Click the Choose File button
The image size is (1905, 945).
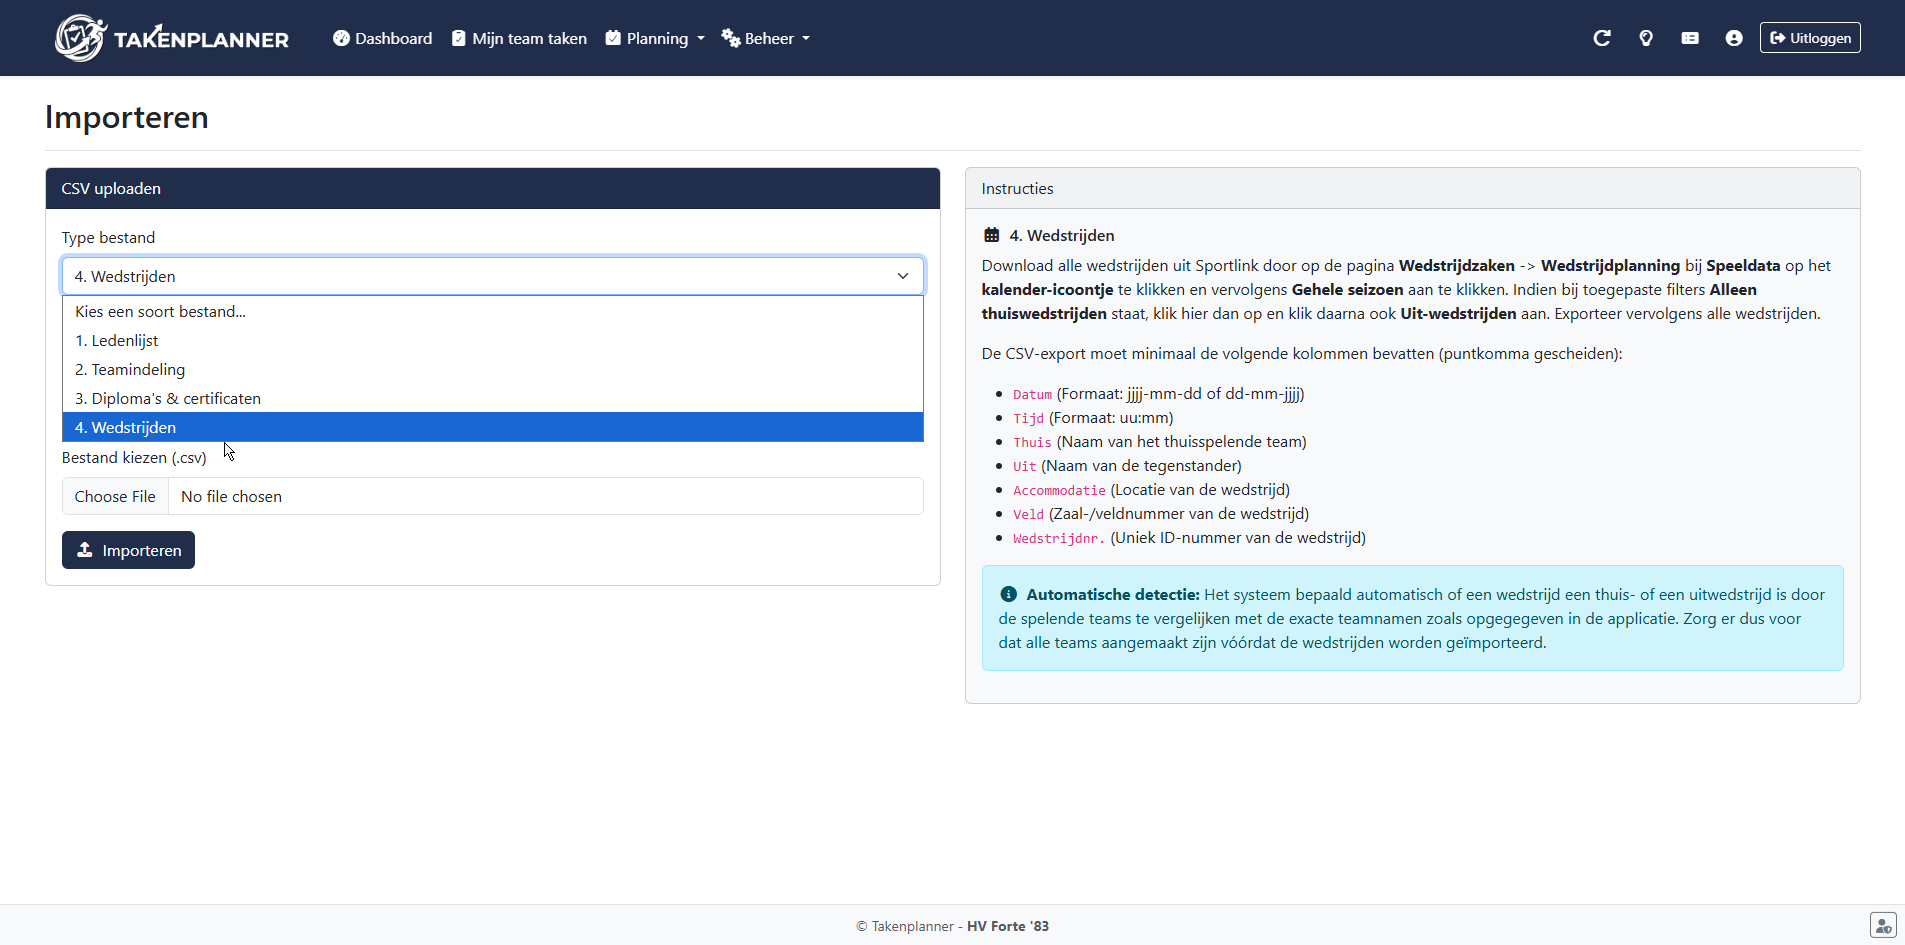click(x=115, y=495)
